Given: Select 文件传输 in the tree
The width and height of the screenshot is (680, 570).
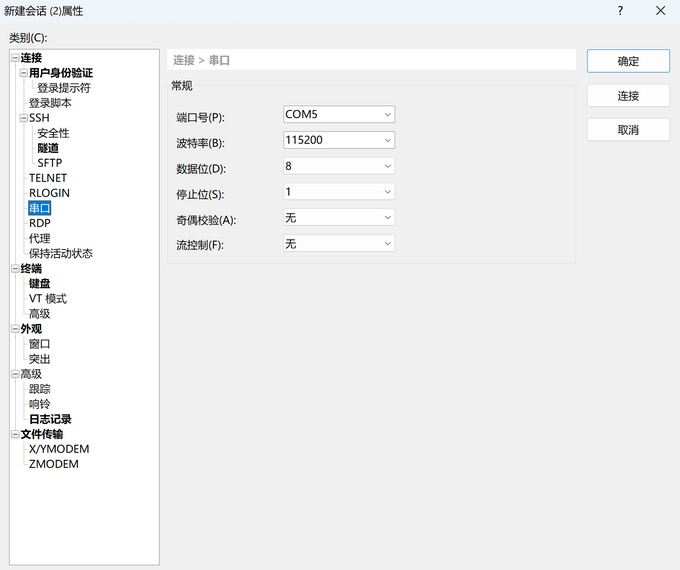Looking at the screenshot, I should (42, 434).
